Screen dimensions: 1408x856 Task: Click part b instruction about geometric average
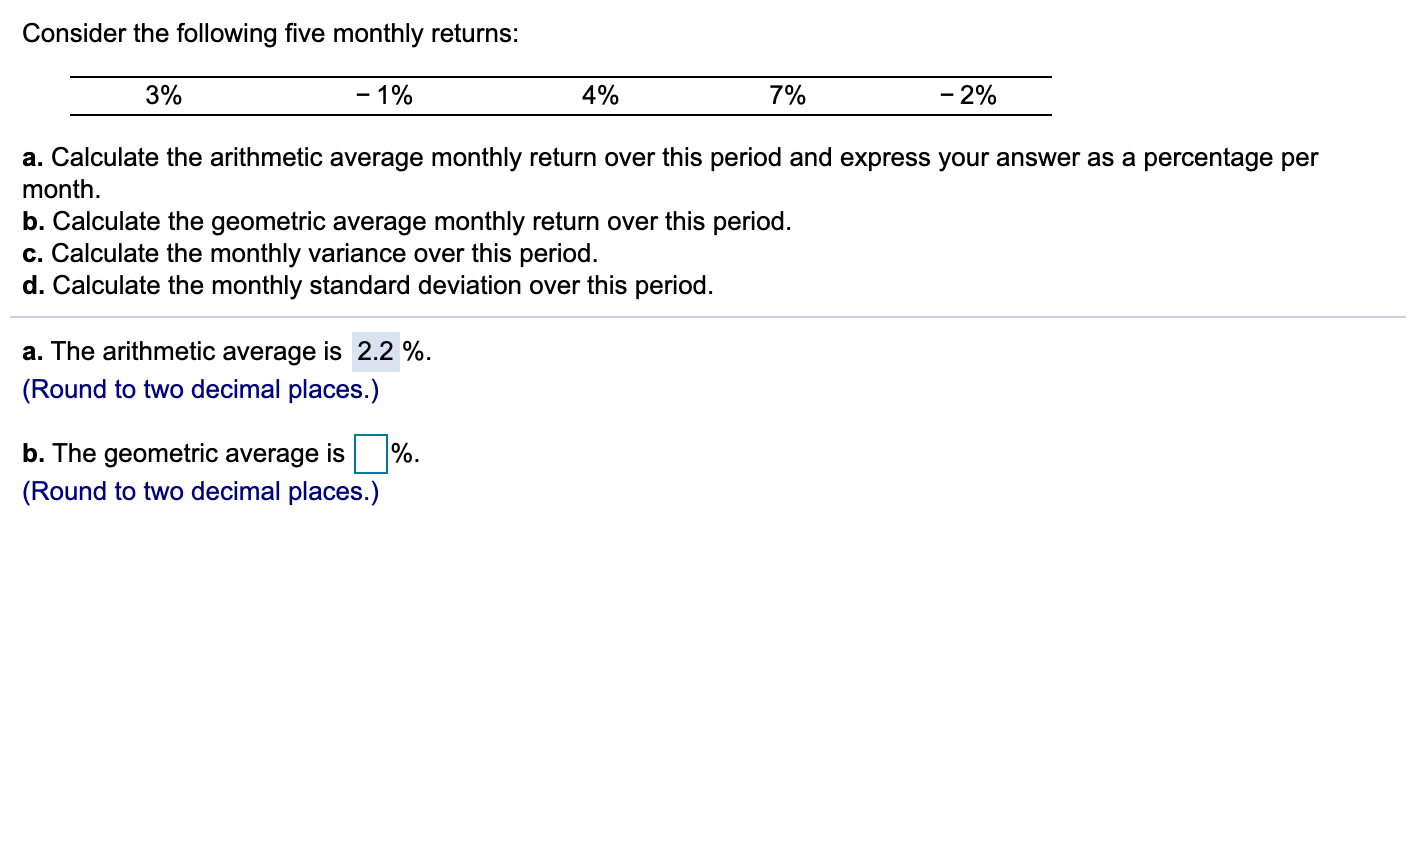coord(406,221)
